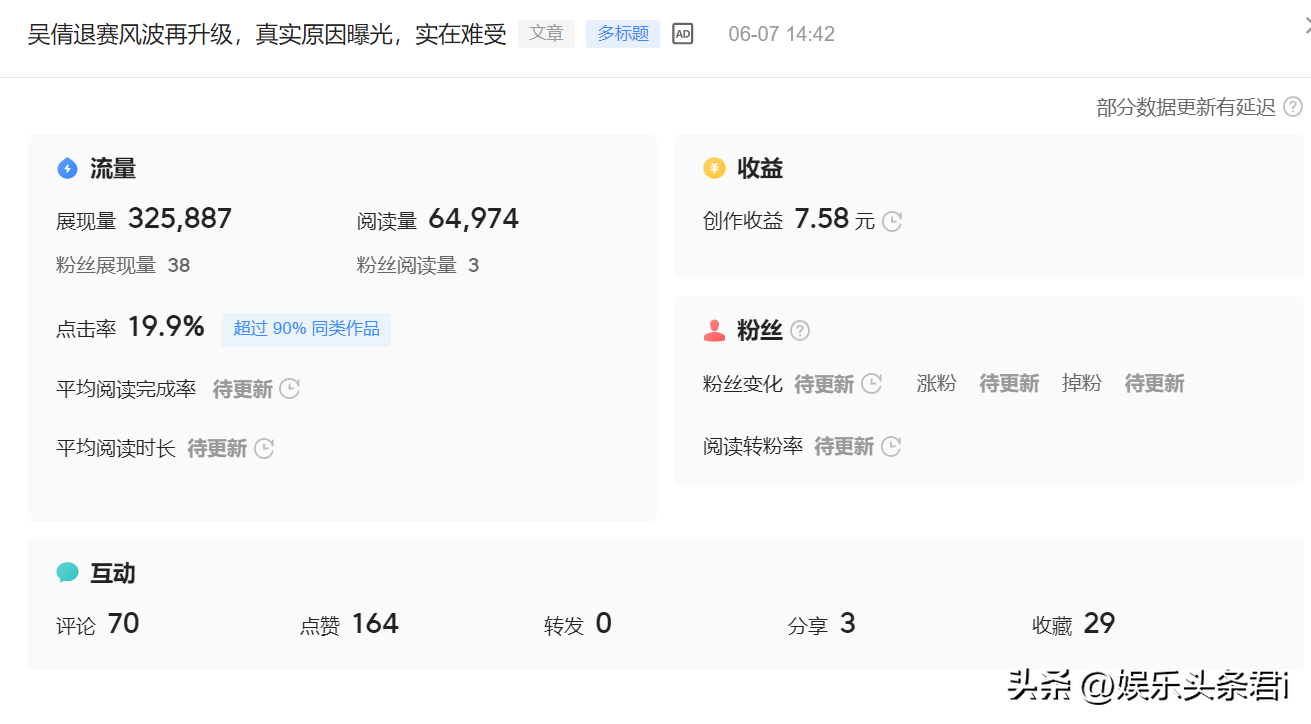Screen dimensions: 1311x724
Task: Click help icon next to 部分数据更新有延迟
Action: click(x=1292, y=107)
